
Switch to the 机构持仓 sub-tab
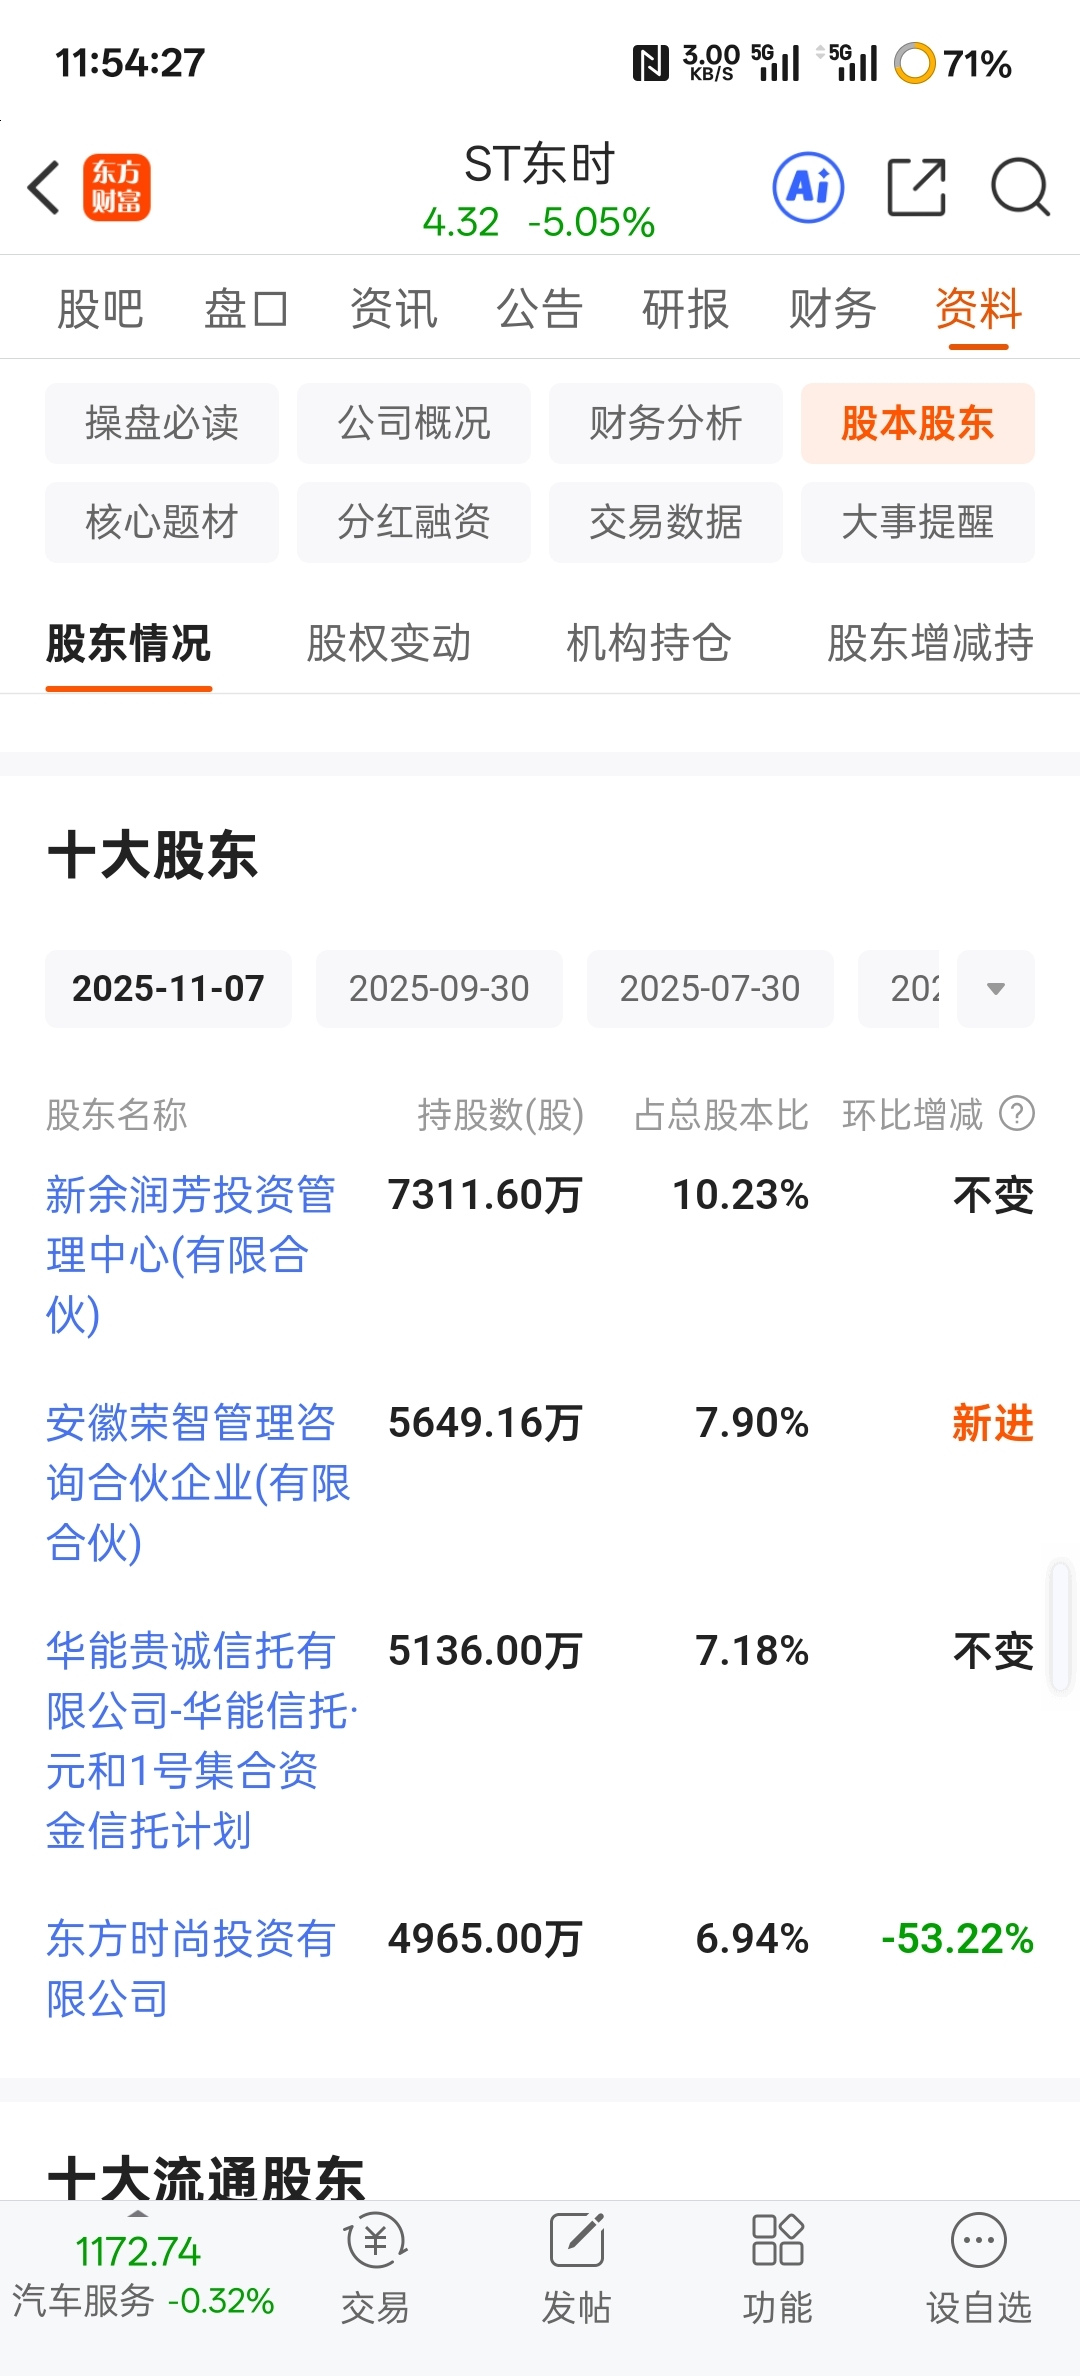coord(649,643)
